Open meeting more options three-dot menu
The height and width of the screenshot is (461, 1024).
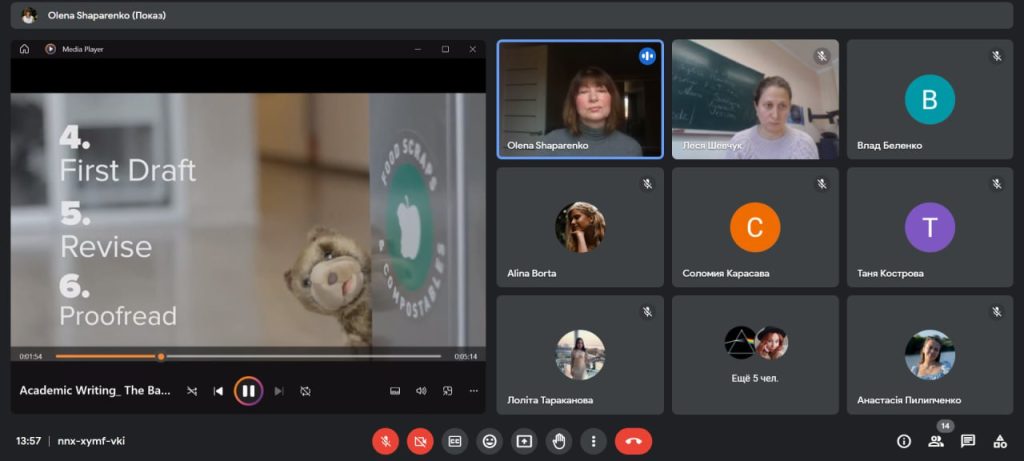[x=594, y=441]
